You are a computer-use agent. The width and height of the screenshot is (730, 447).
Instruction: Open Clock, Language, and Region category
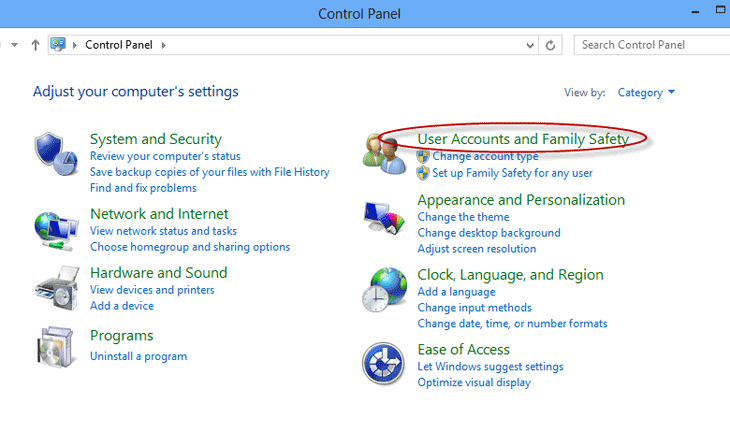[x=510, y=275]
